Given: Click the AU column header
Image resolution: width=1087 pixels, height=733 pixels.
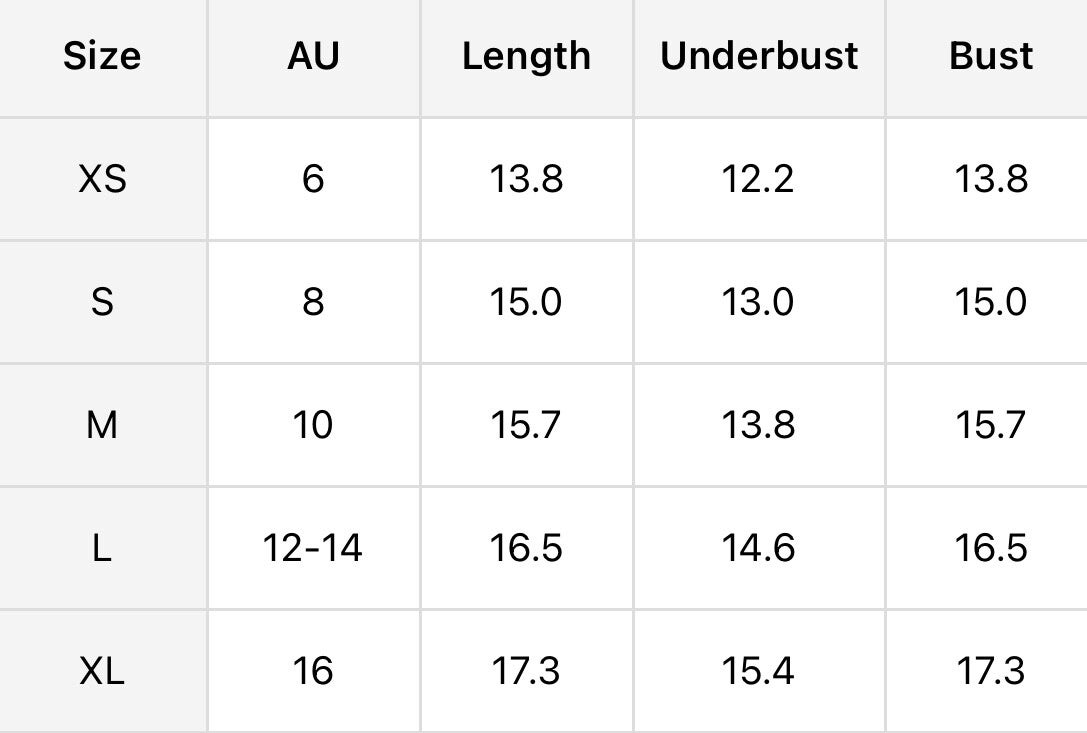Looking at the screenshot, I should point(313,56).
